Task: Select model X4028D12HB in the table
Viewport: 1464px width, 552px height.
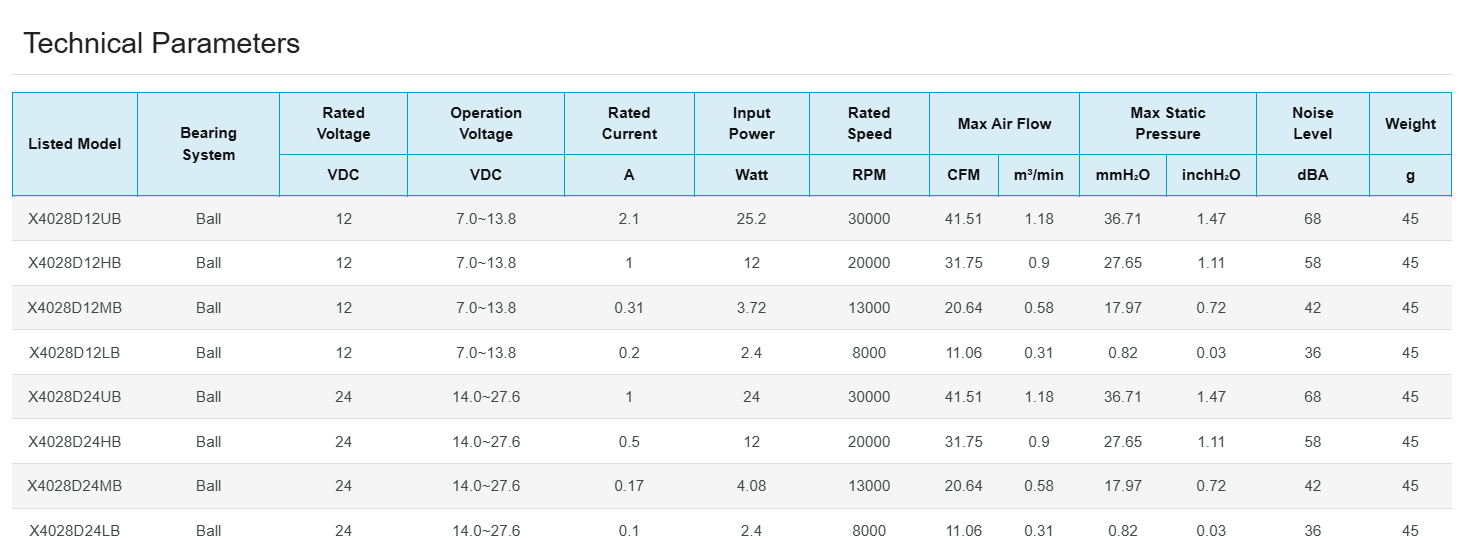Action: 75,263
